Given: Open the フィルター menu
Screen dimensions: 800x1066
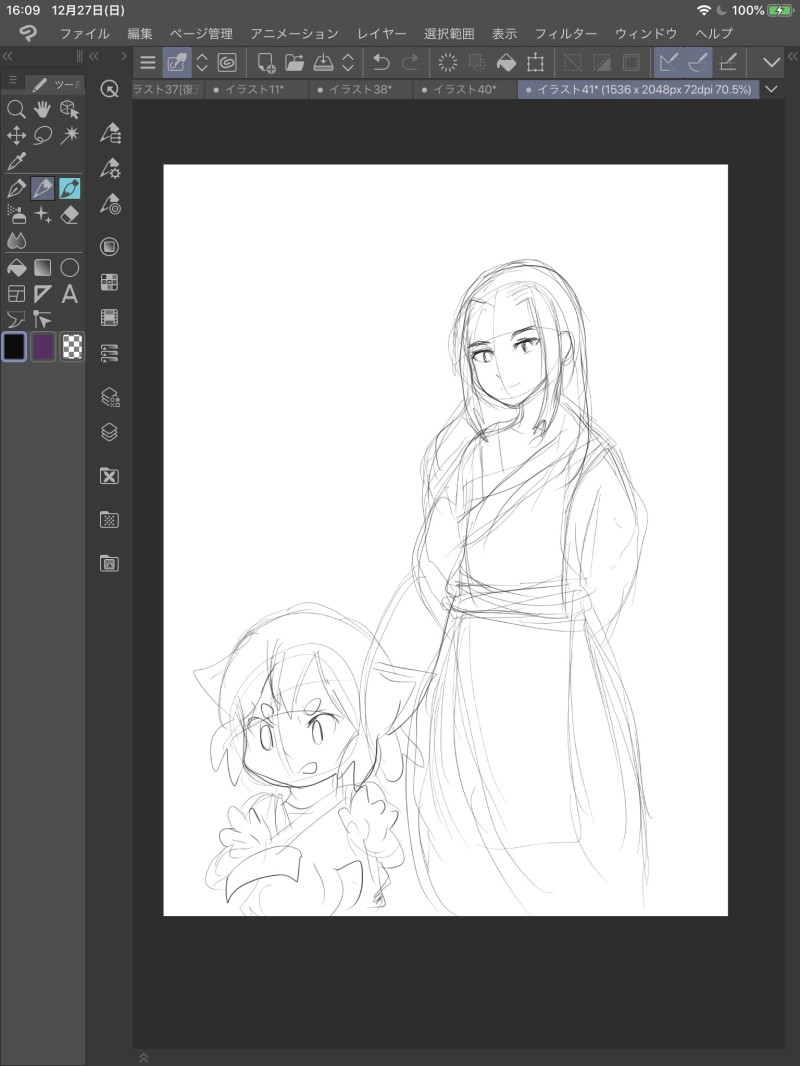Looking at the screenshot, I should pyautogui.click(x=566, y=33).
